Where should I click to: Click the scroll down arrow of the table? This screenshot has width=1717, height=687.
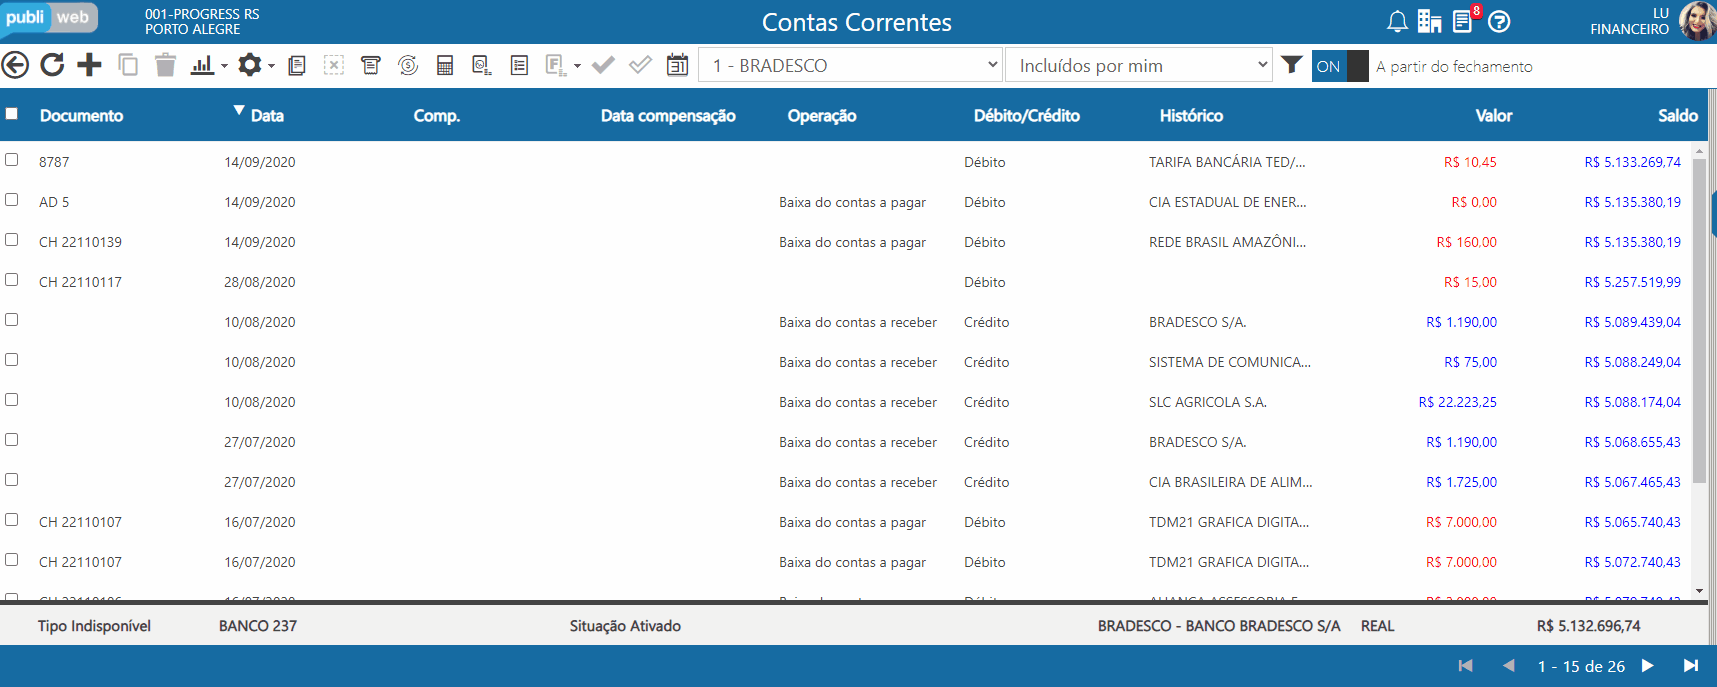pyautogui.click(x=1699, y=591)
